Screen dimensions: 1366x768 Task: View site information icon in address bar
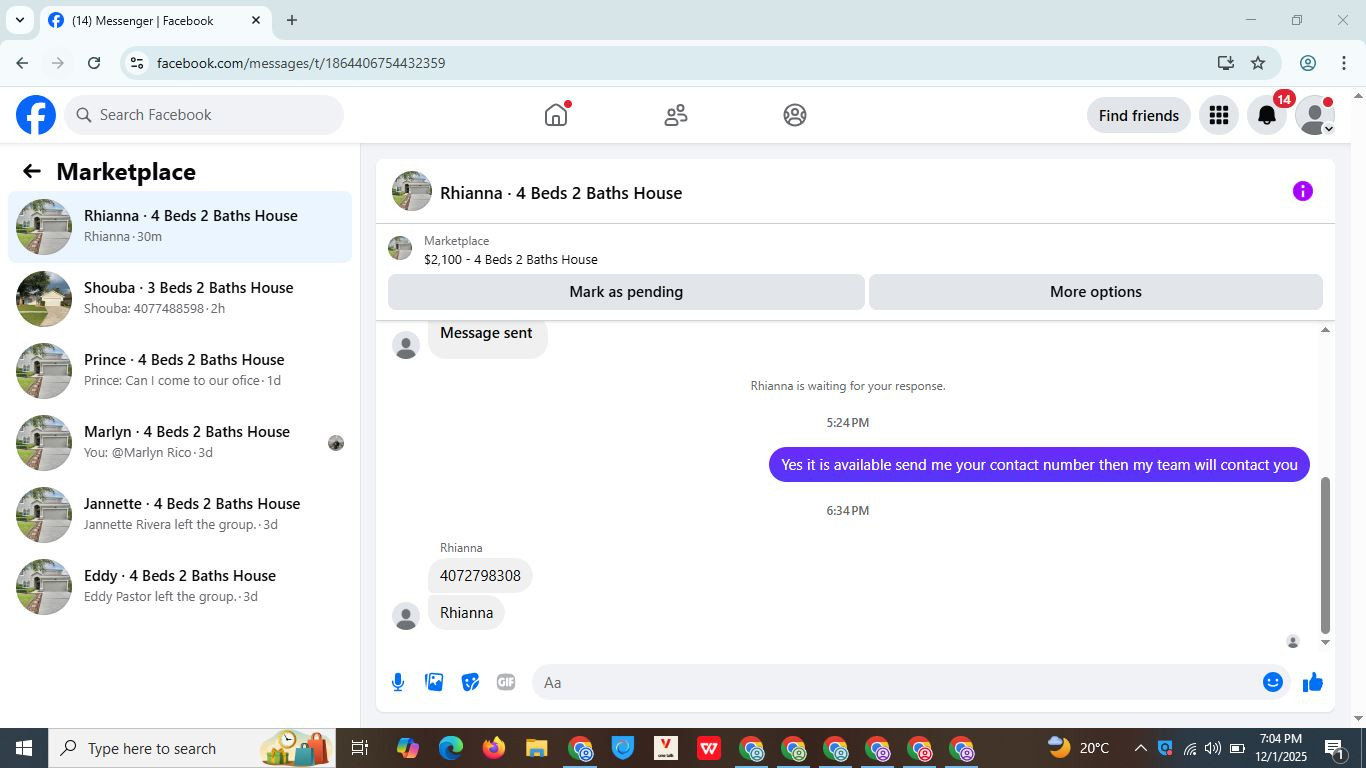click(x=138, y=63)
